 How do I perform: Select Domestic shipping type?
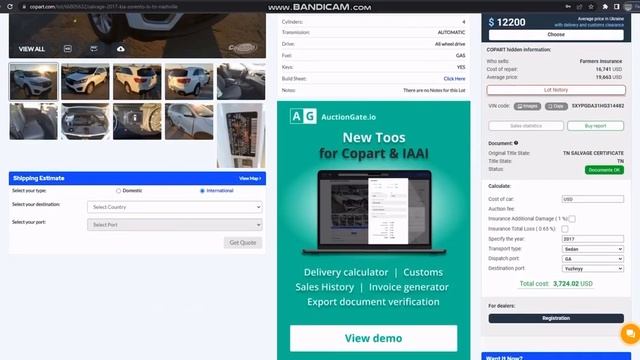point(118,191)
